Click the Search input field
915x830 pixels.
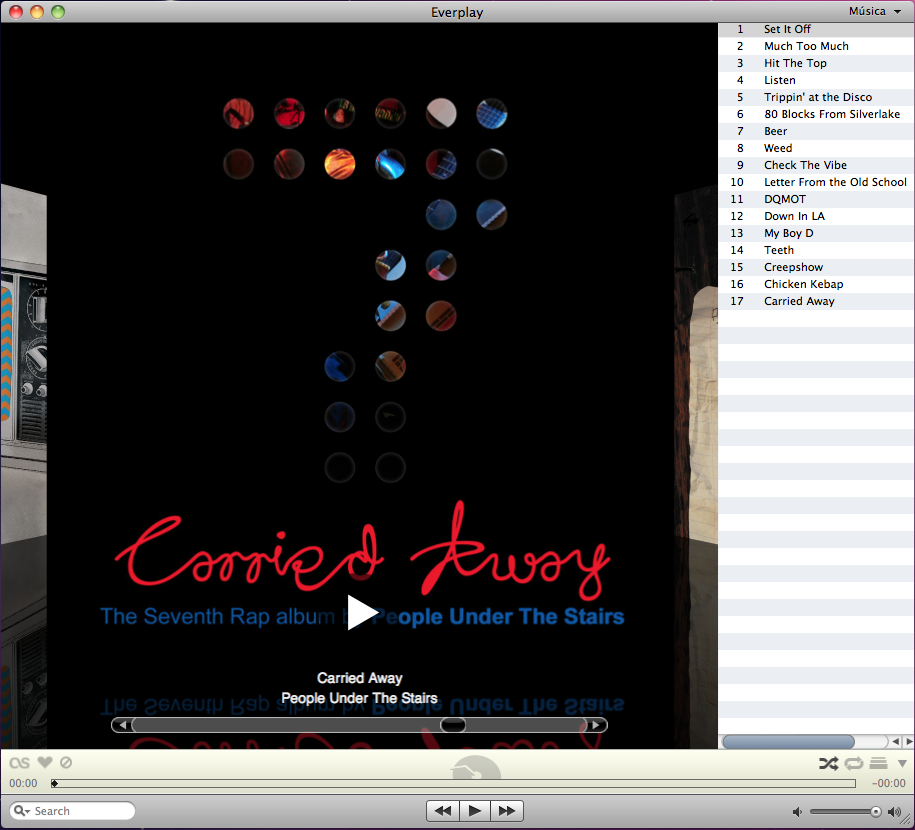(x=72, y=811)
